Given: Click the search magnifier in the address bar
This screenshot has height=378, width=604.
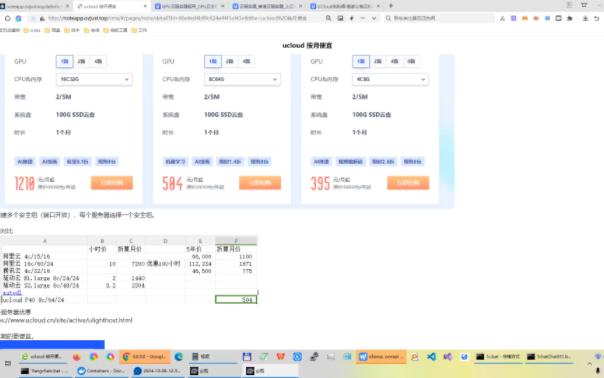Looking at the screenshot, I should point(328,18).
